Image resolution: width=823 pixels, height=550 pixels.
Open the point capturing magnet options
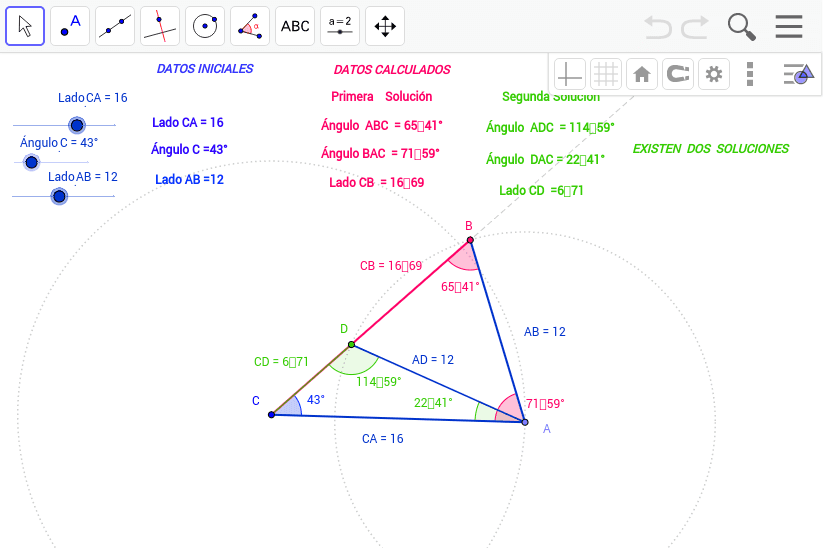(678, 74)
